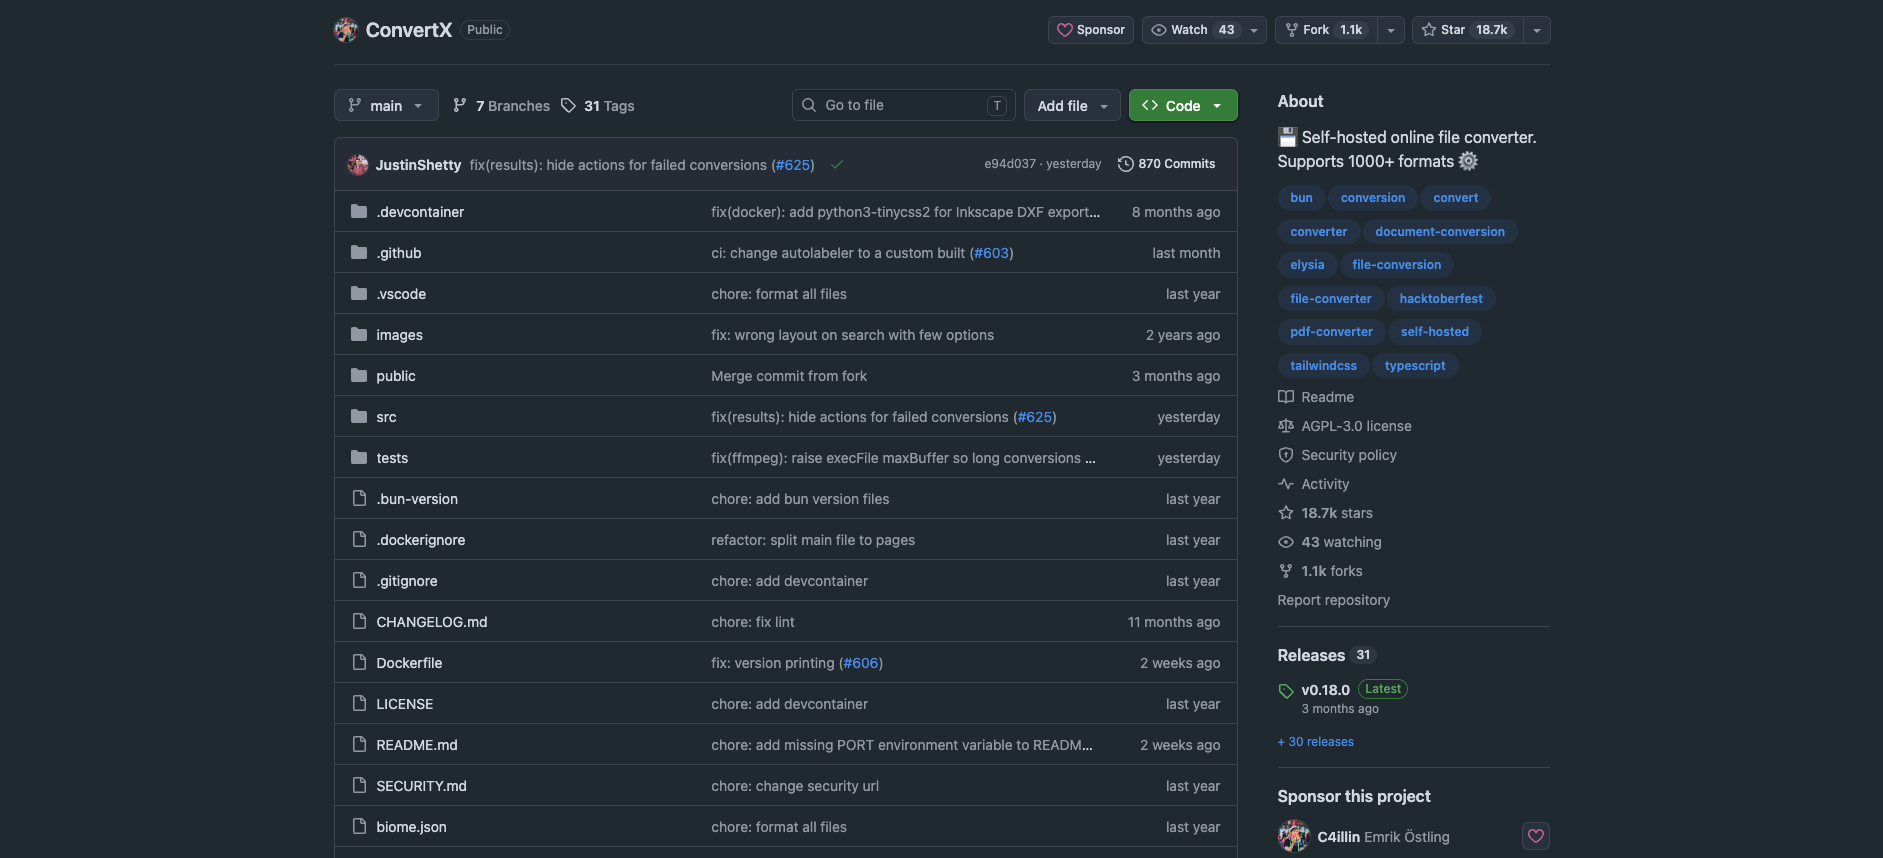Click the file icon for README.md
The image size is (1883, 858).
[359, 745]
